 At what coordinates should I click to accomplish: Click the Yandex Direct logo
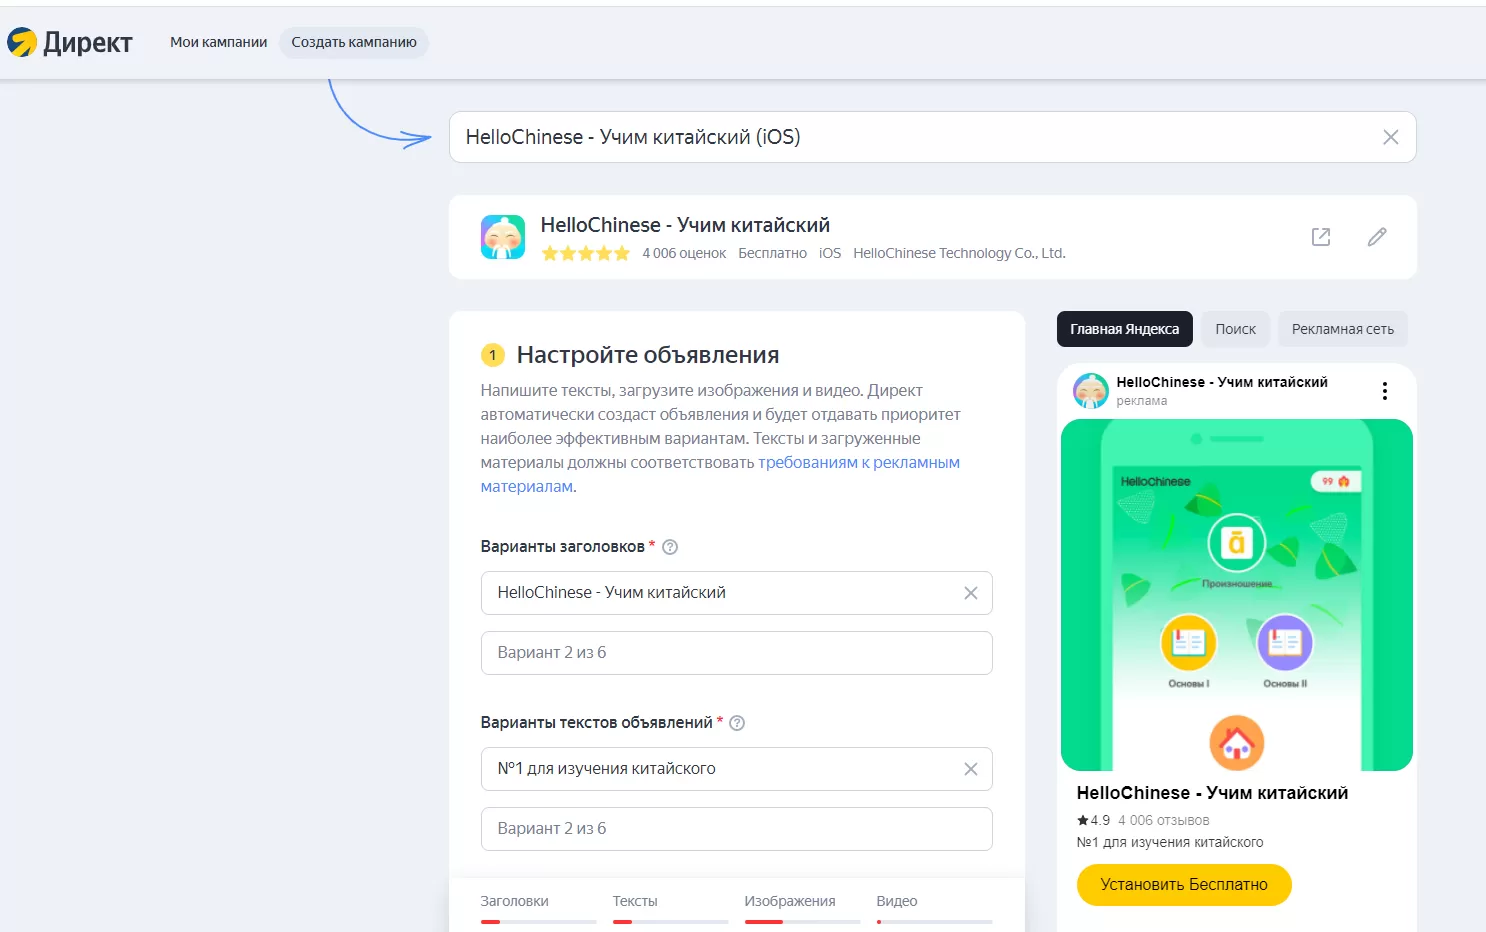(69, 42)
